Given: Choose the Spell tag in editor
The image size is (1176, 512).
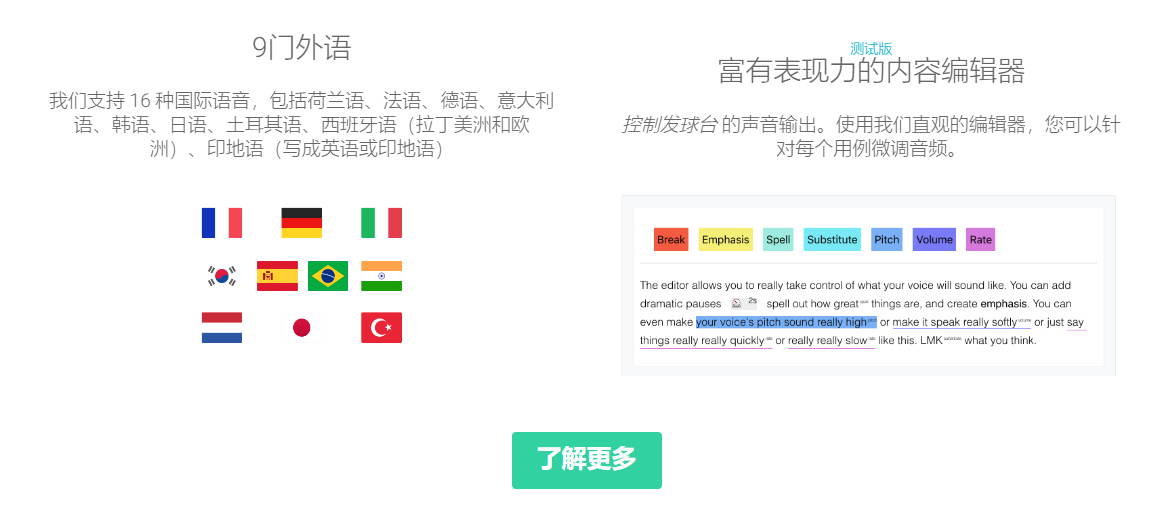Looking at the screenshot, I should pos(778,239).
